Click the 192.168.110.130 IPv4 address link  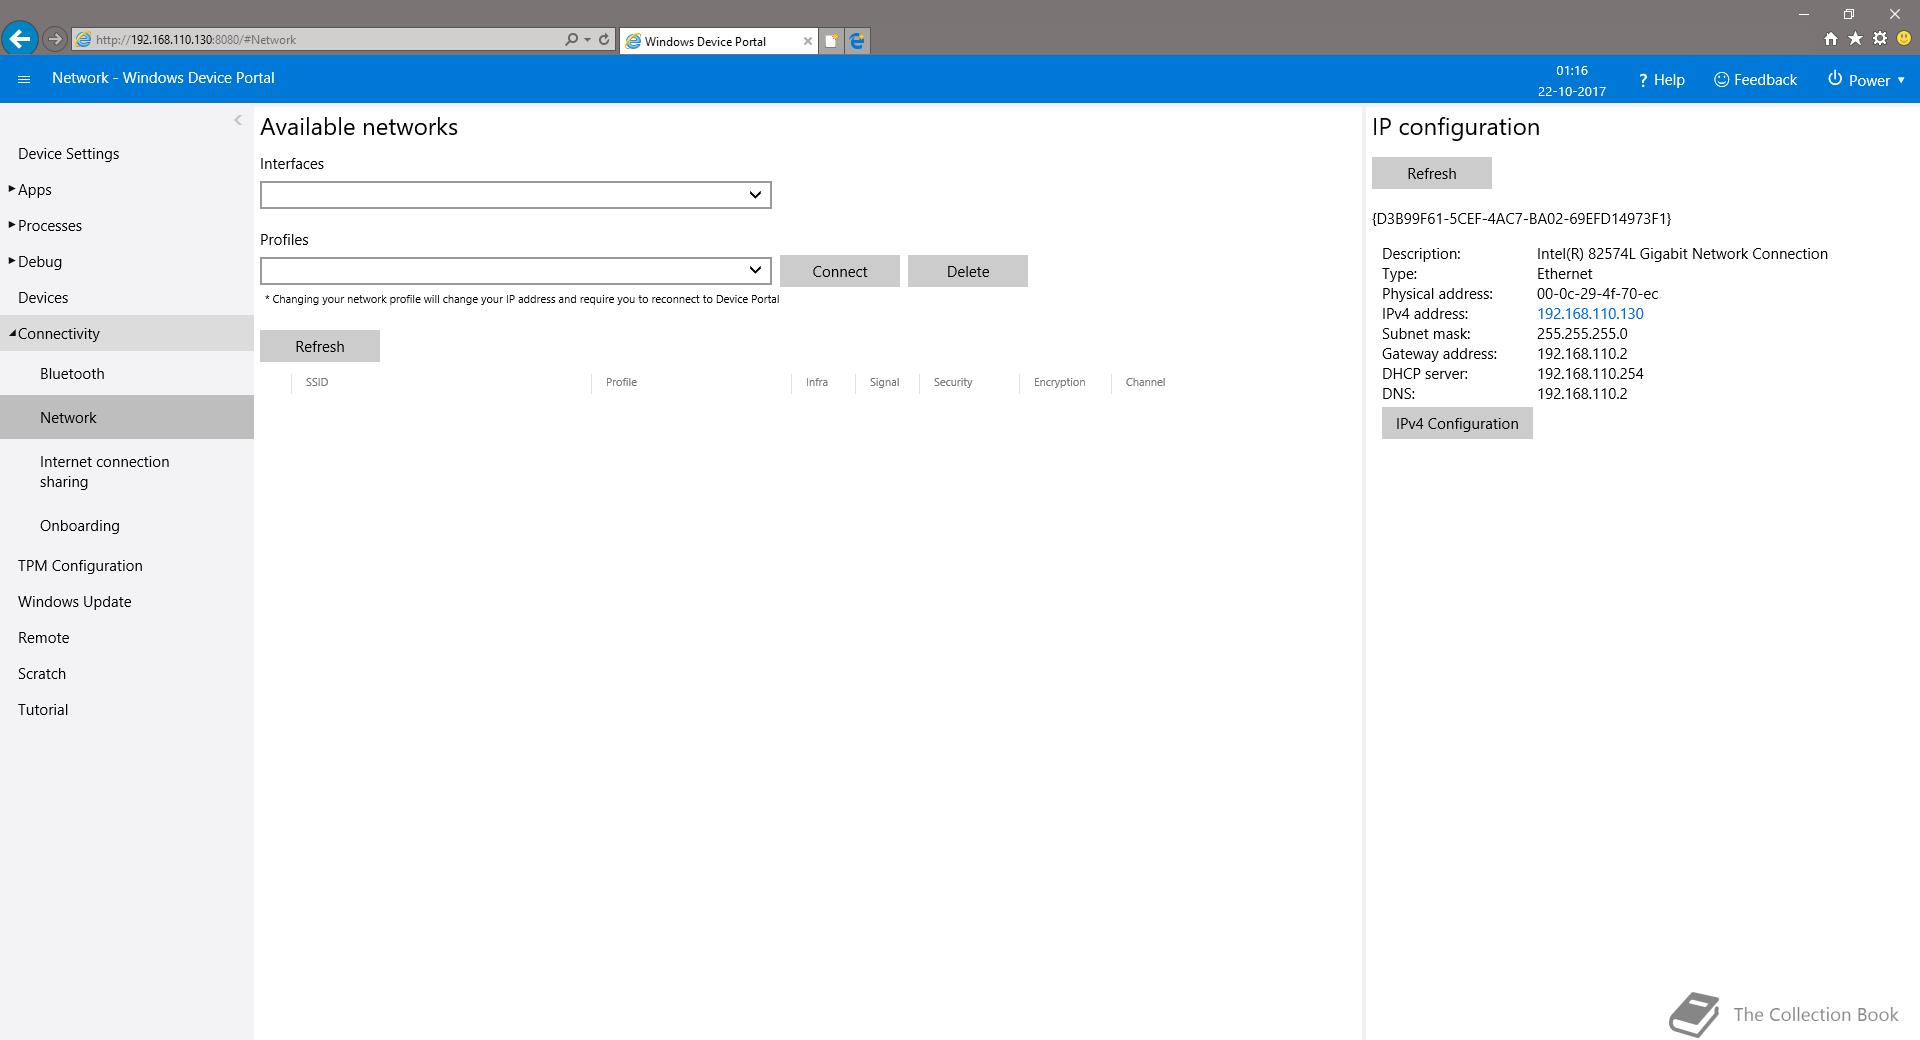coord(1590,314)
